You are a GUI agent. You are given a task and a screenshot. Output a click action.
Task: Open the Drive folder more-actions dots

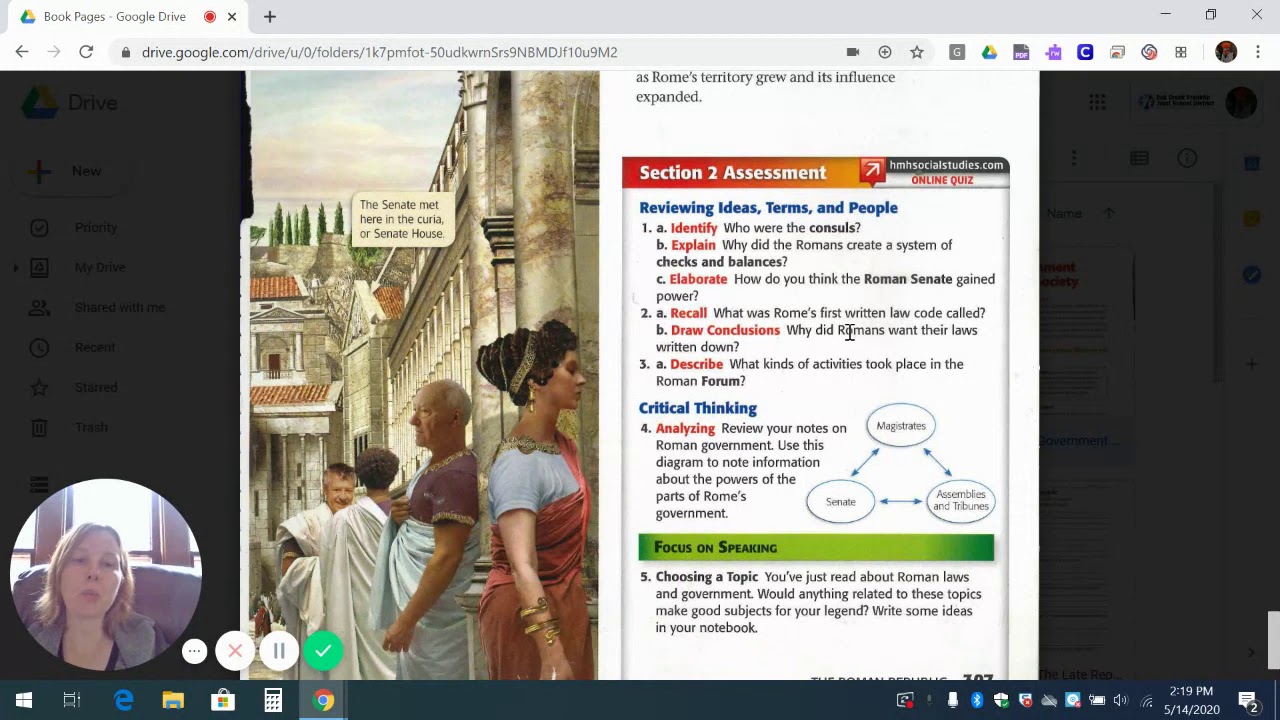(x=1074, y=158)
